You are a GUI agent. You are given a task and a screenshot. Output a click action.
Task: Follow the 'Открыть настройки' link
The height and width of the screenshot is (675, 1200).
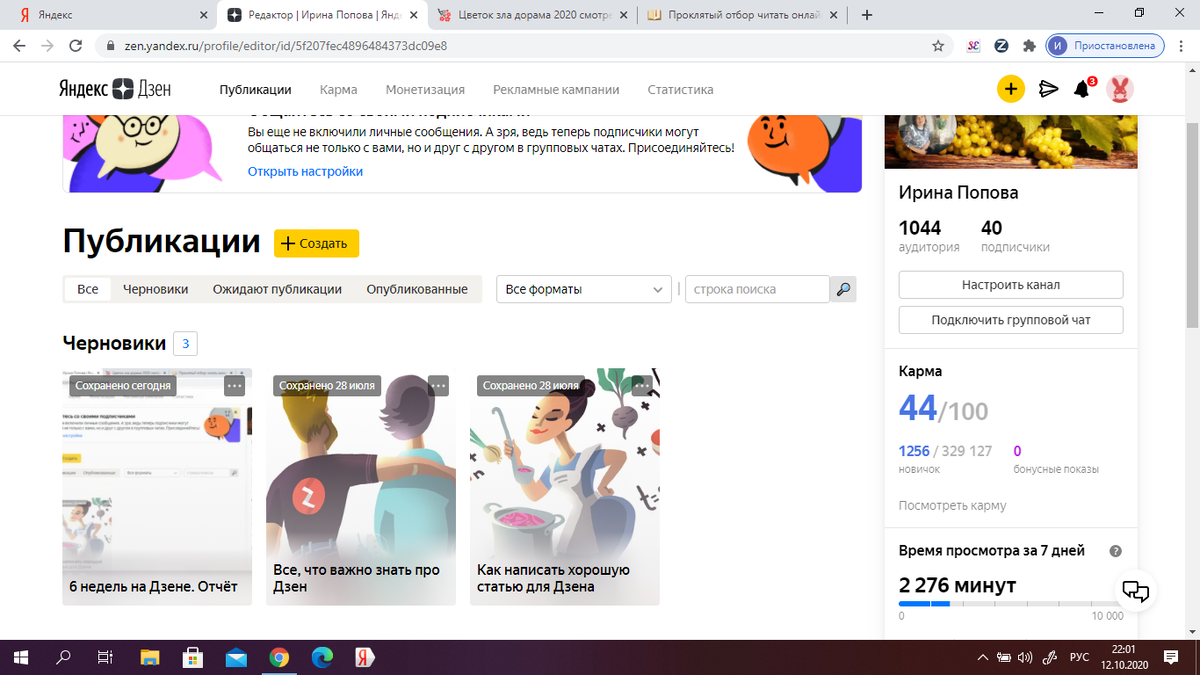[306, 171]
